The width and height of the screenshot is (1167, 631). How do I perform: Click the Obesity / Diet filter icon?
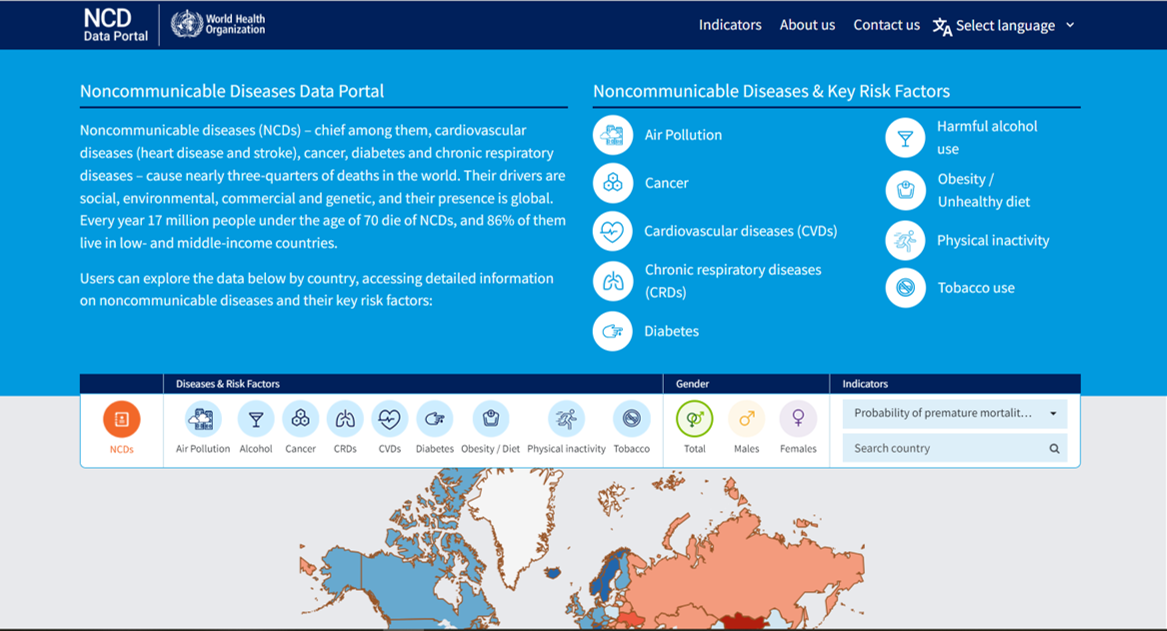pos(489,417)
